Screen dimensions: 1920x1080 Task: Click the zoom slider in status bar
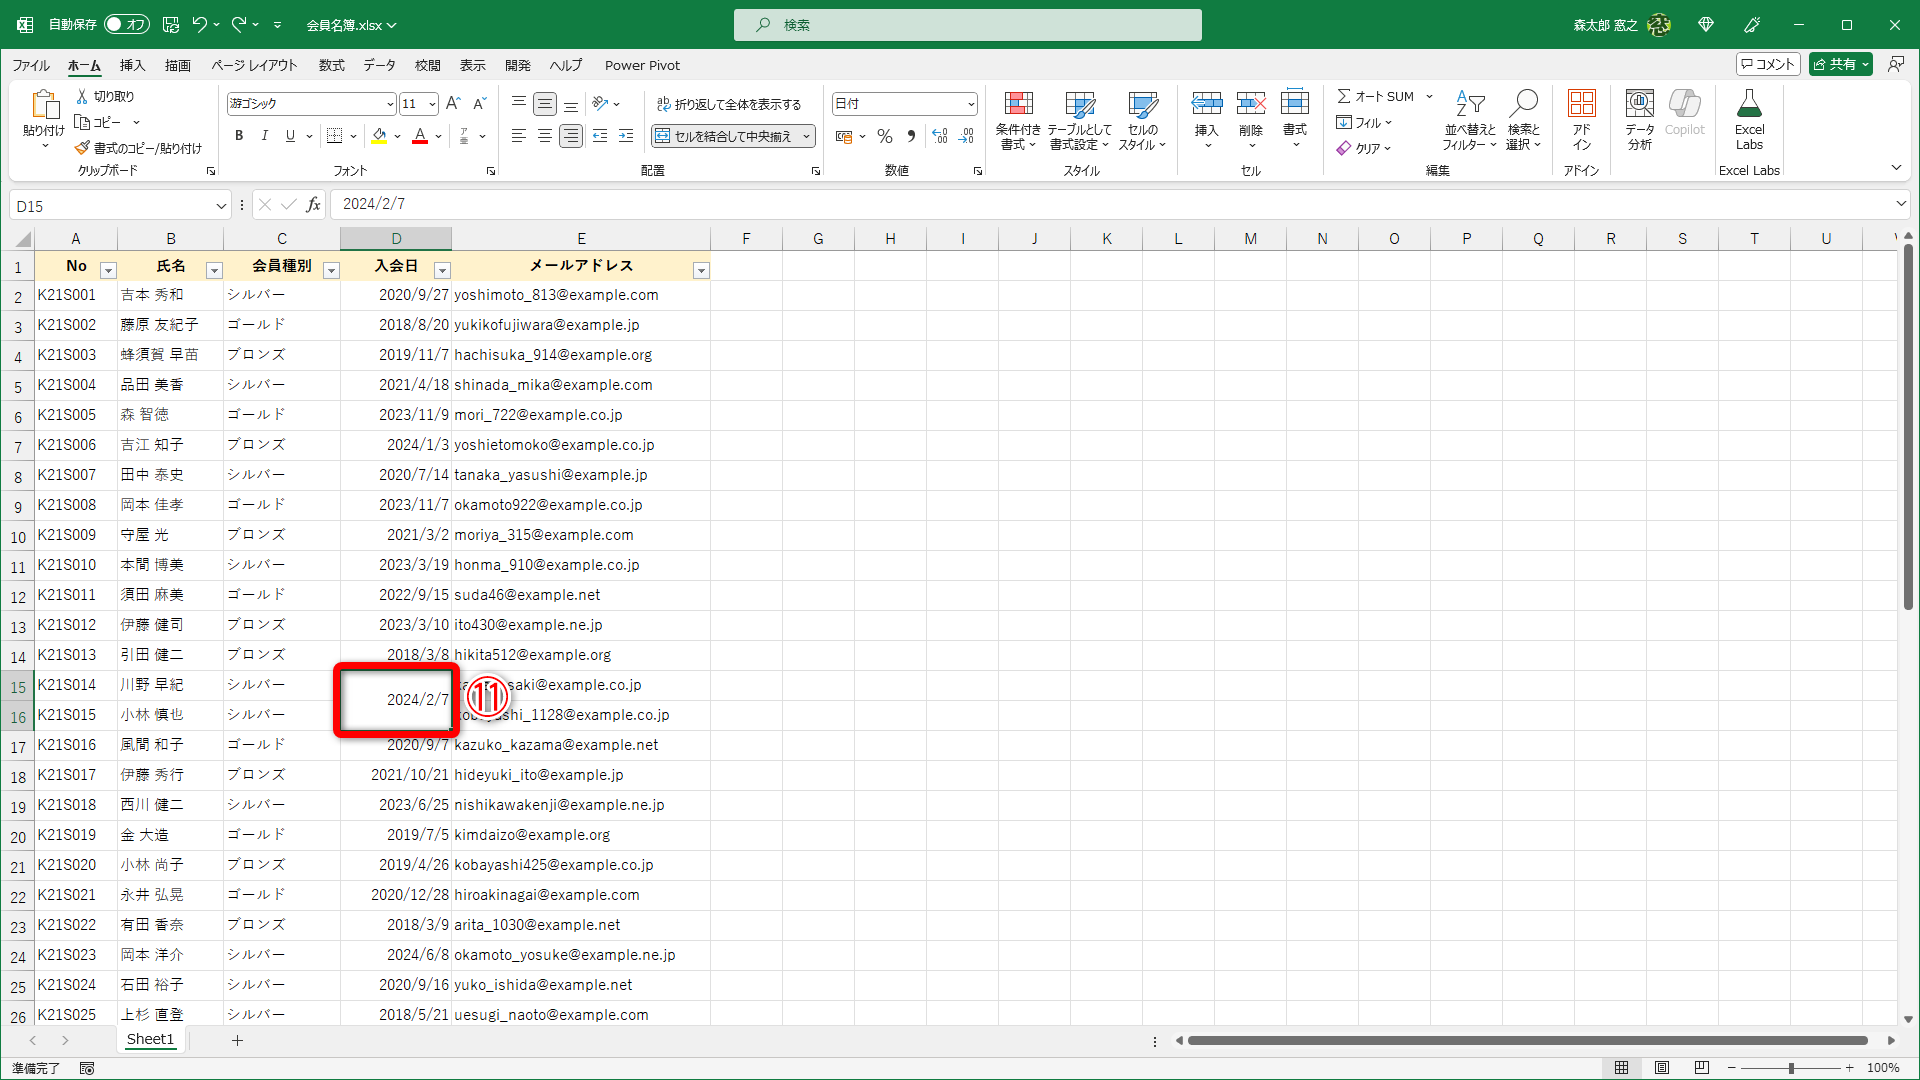coord(1790,1068)
